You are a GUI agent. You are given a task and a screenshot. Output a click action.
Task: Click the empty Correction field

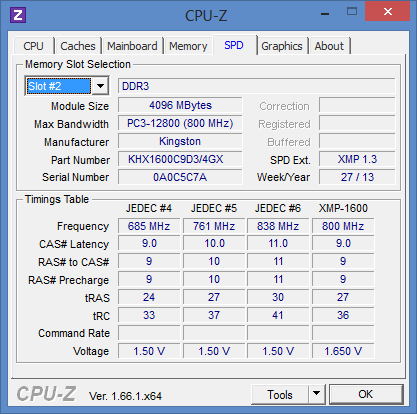(357, 105)
